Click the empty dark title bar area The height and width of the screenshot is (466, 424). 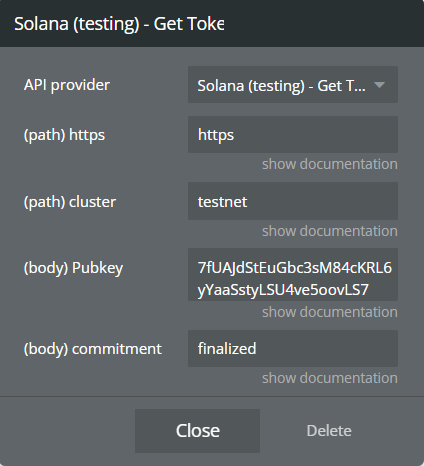320,23
